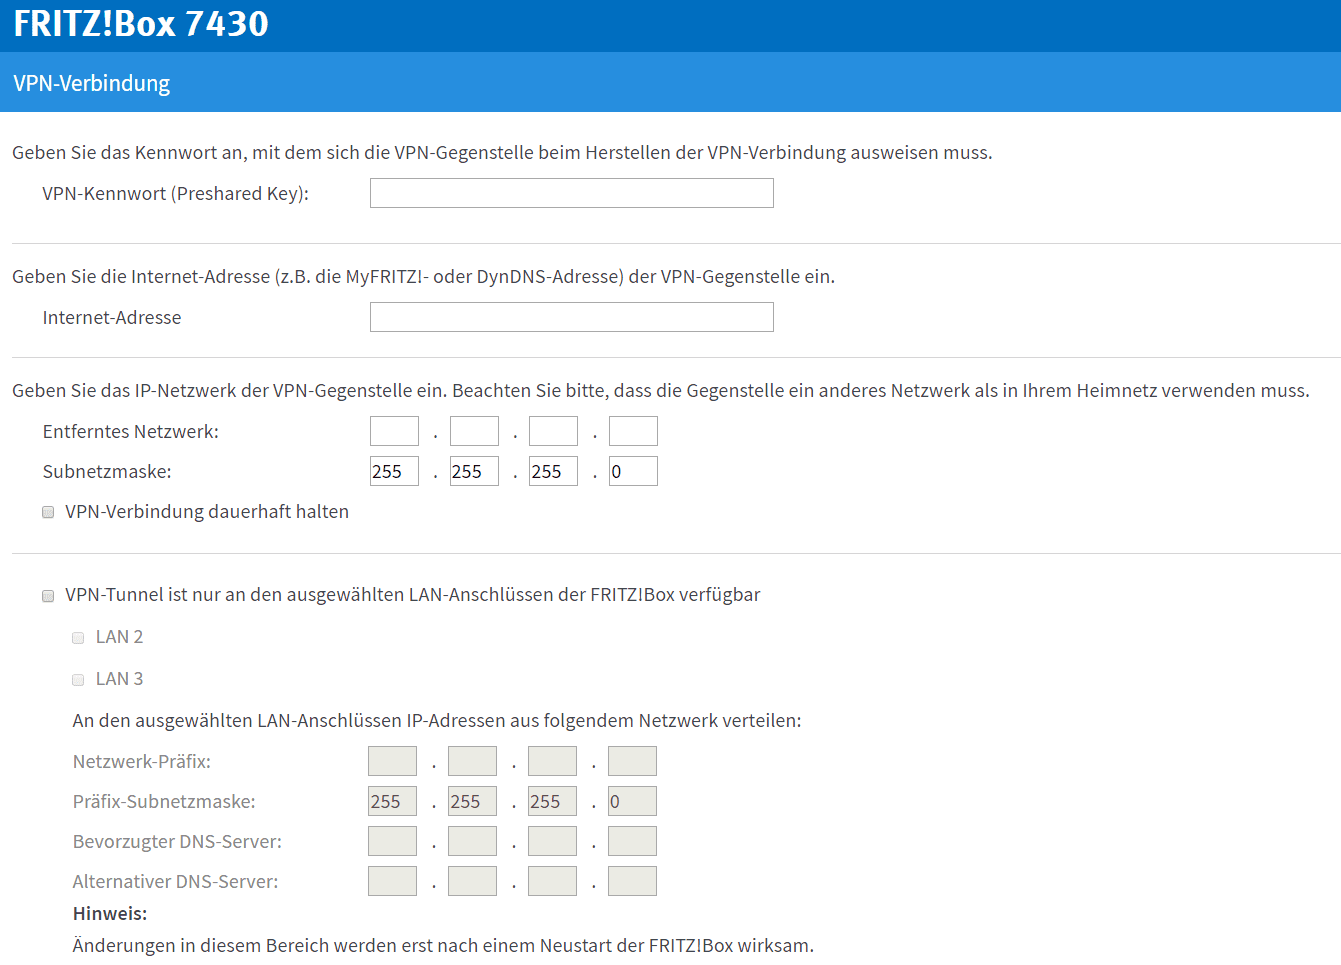Image resolution: width=1341 pixels, height=965 pixels.
Task: Click last Präfix-Subnetzmaske field showing 0
Action: 632,801
